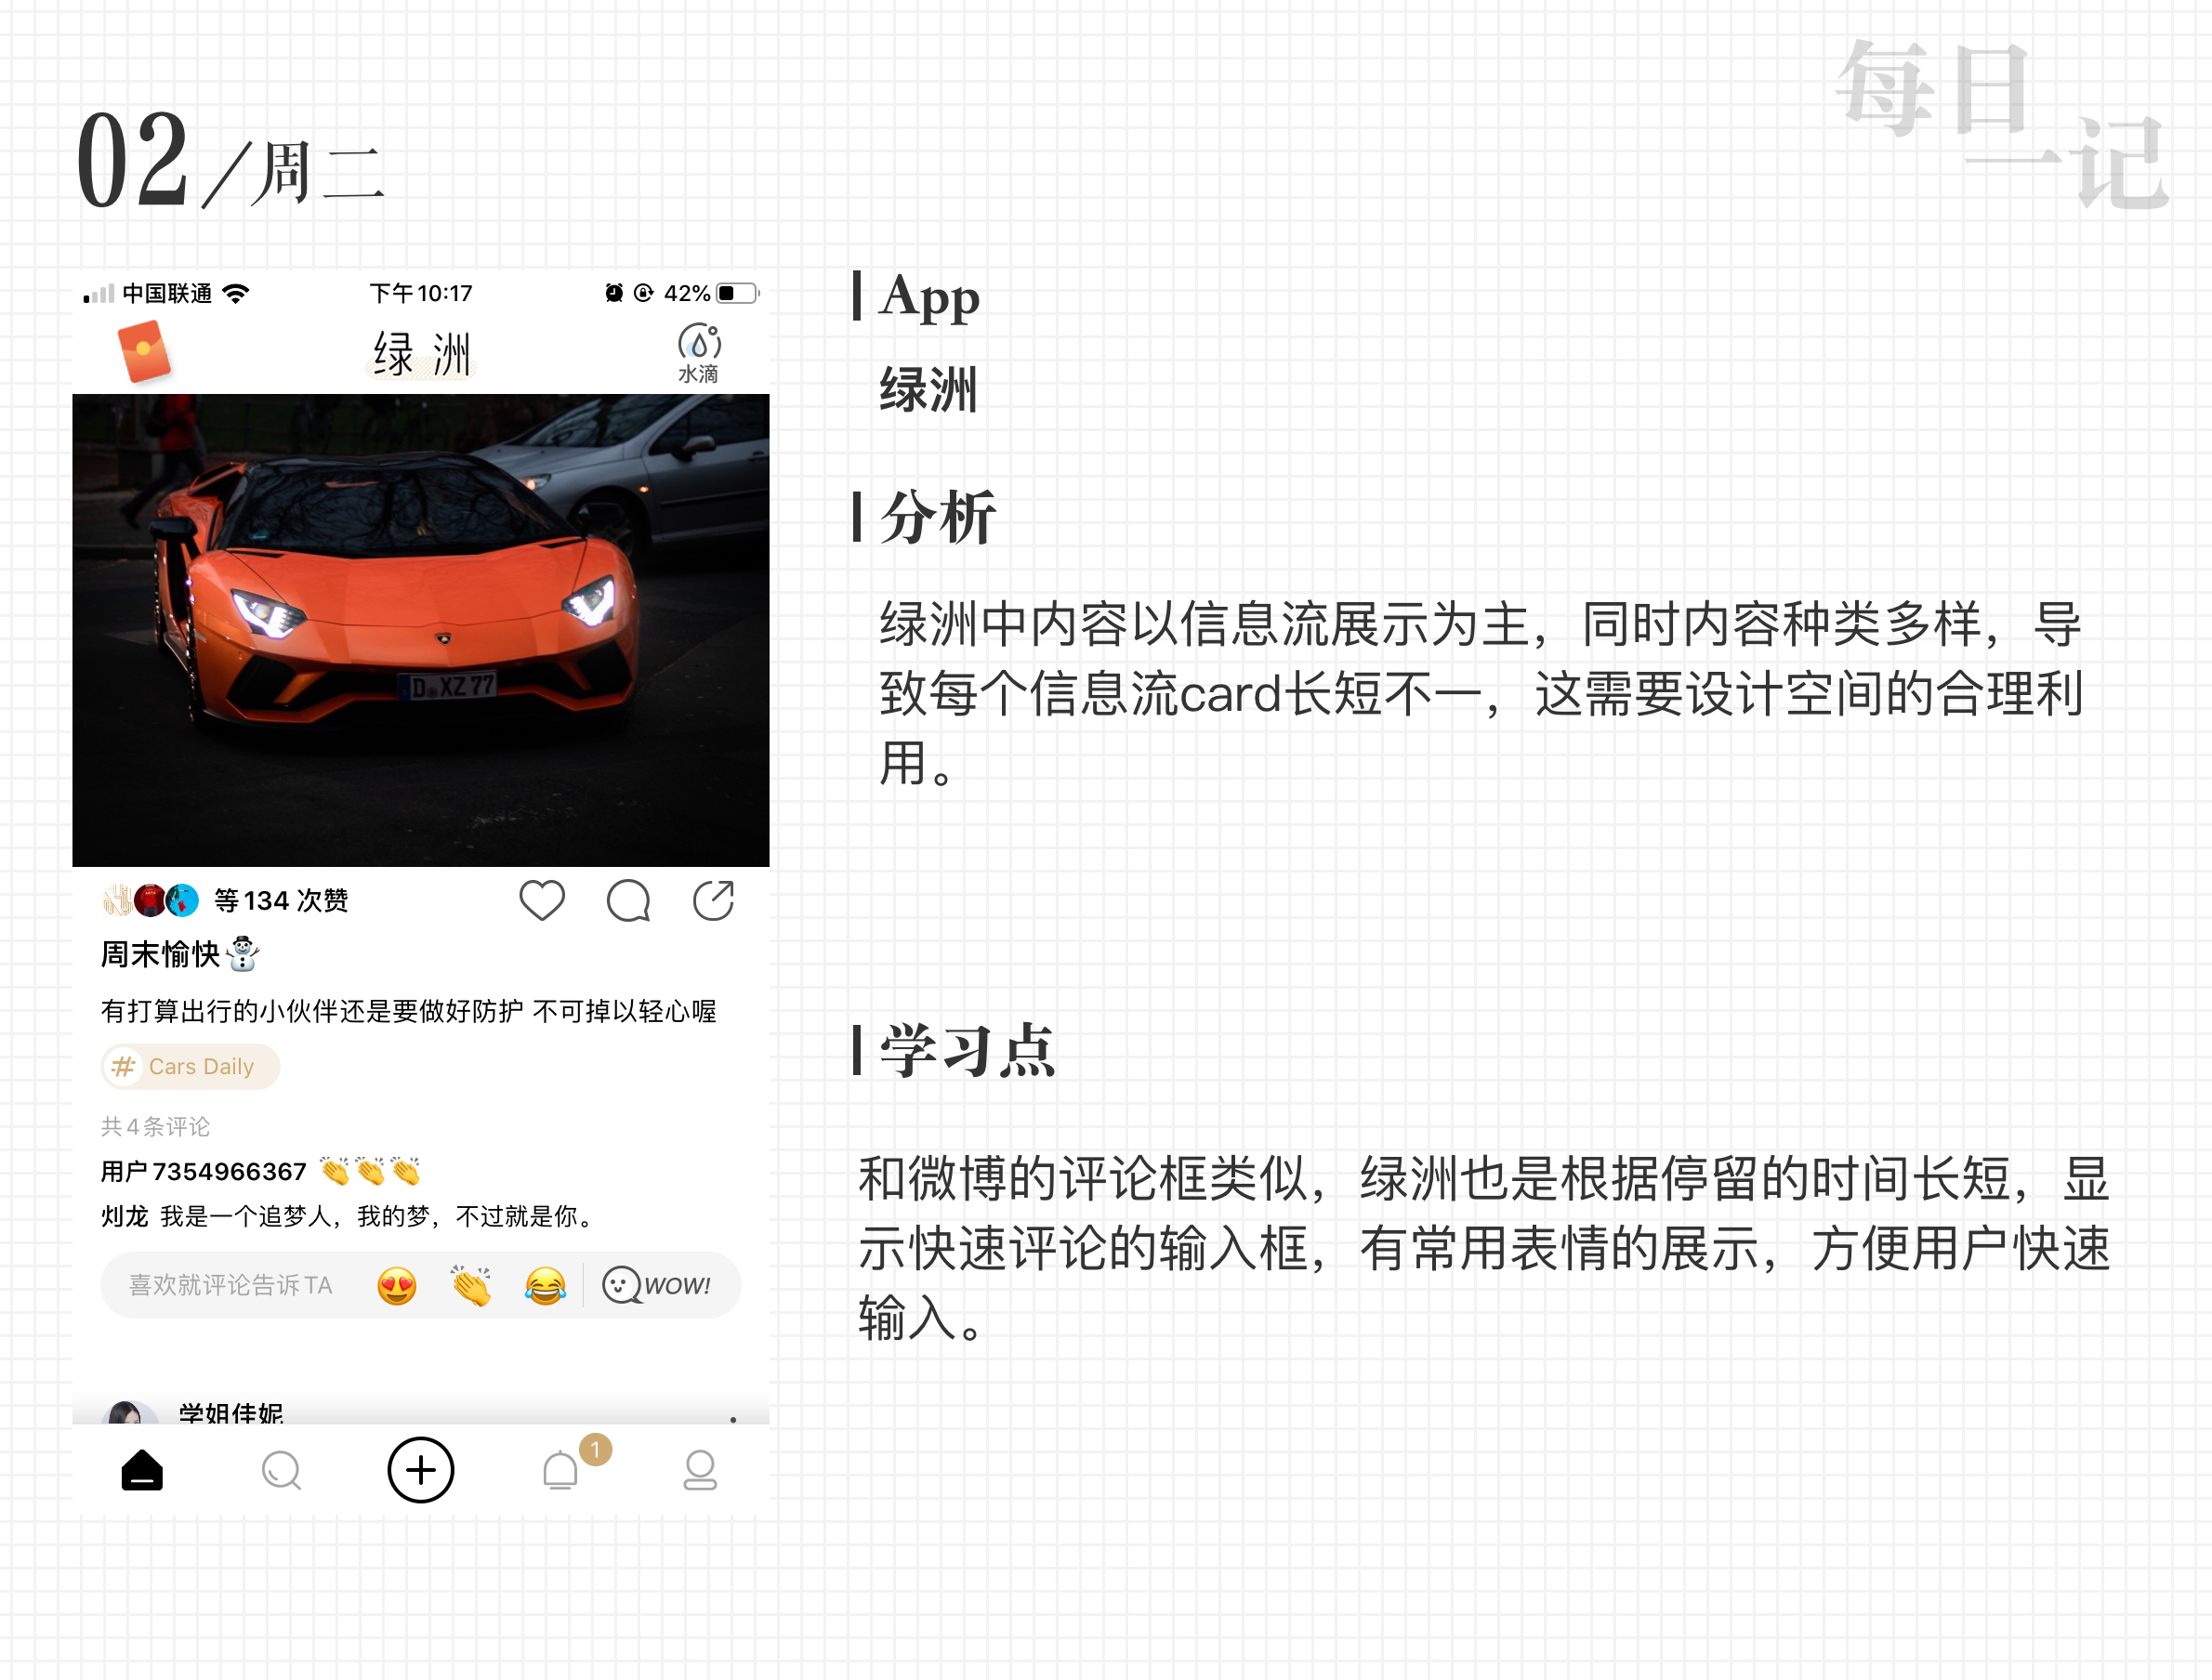Open user 灿龙's comment profile
This screenshot has width=2212, height=1680.
coord(124,1216)
